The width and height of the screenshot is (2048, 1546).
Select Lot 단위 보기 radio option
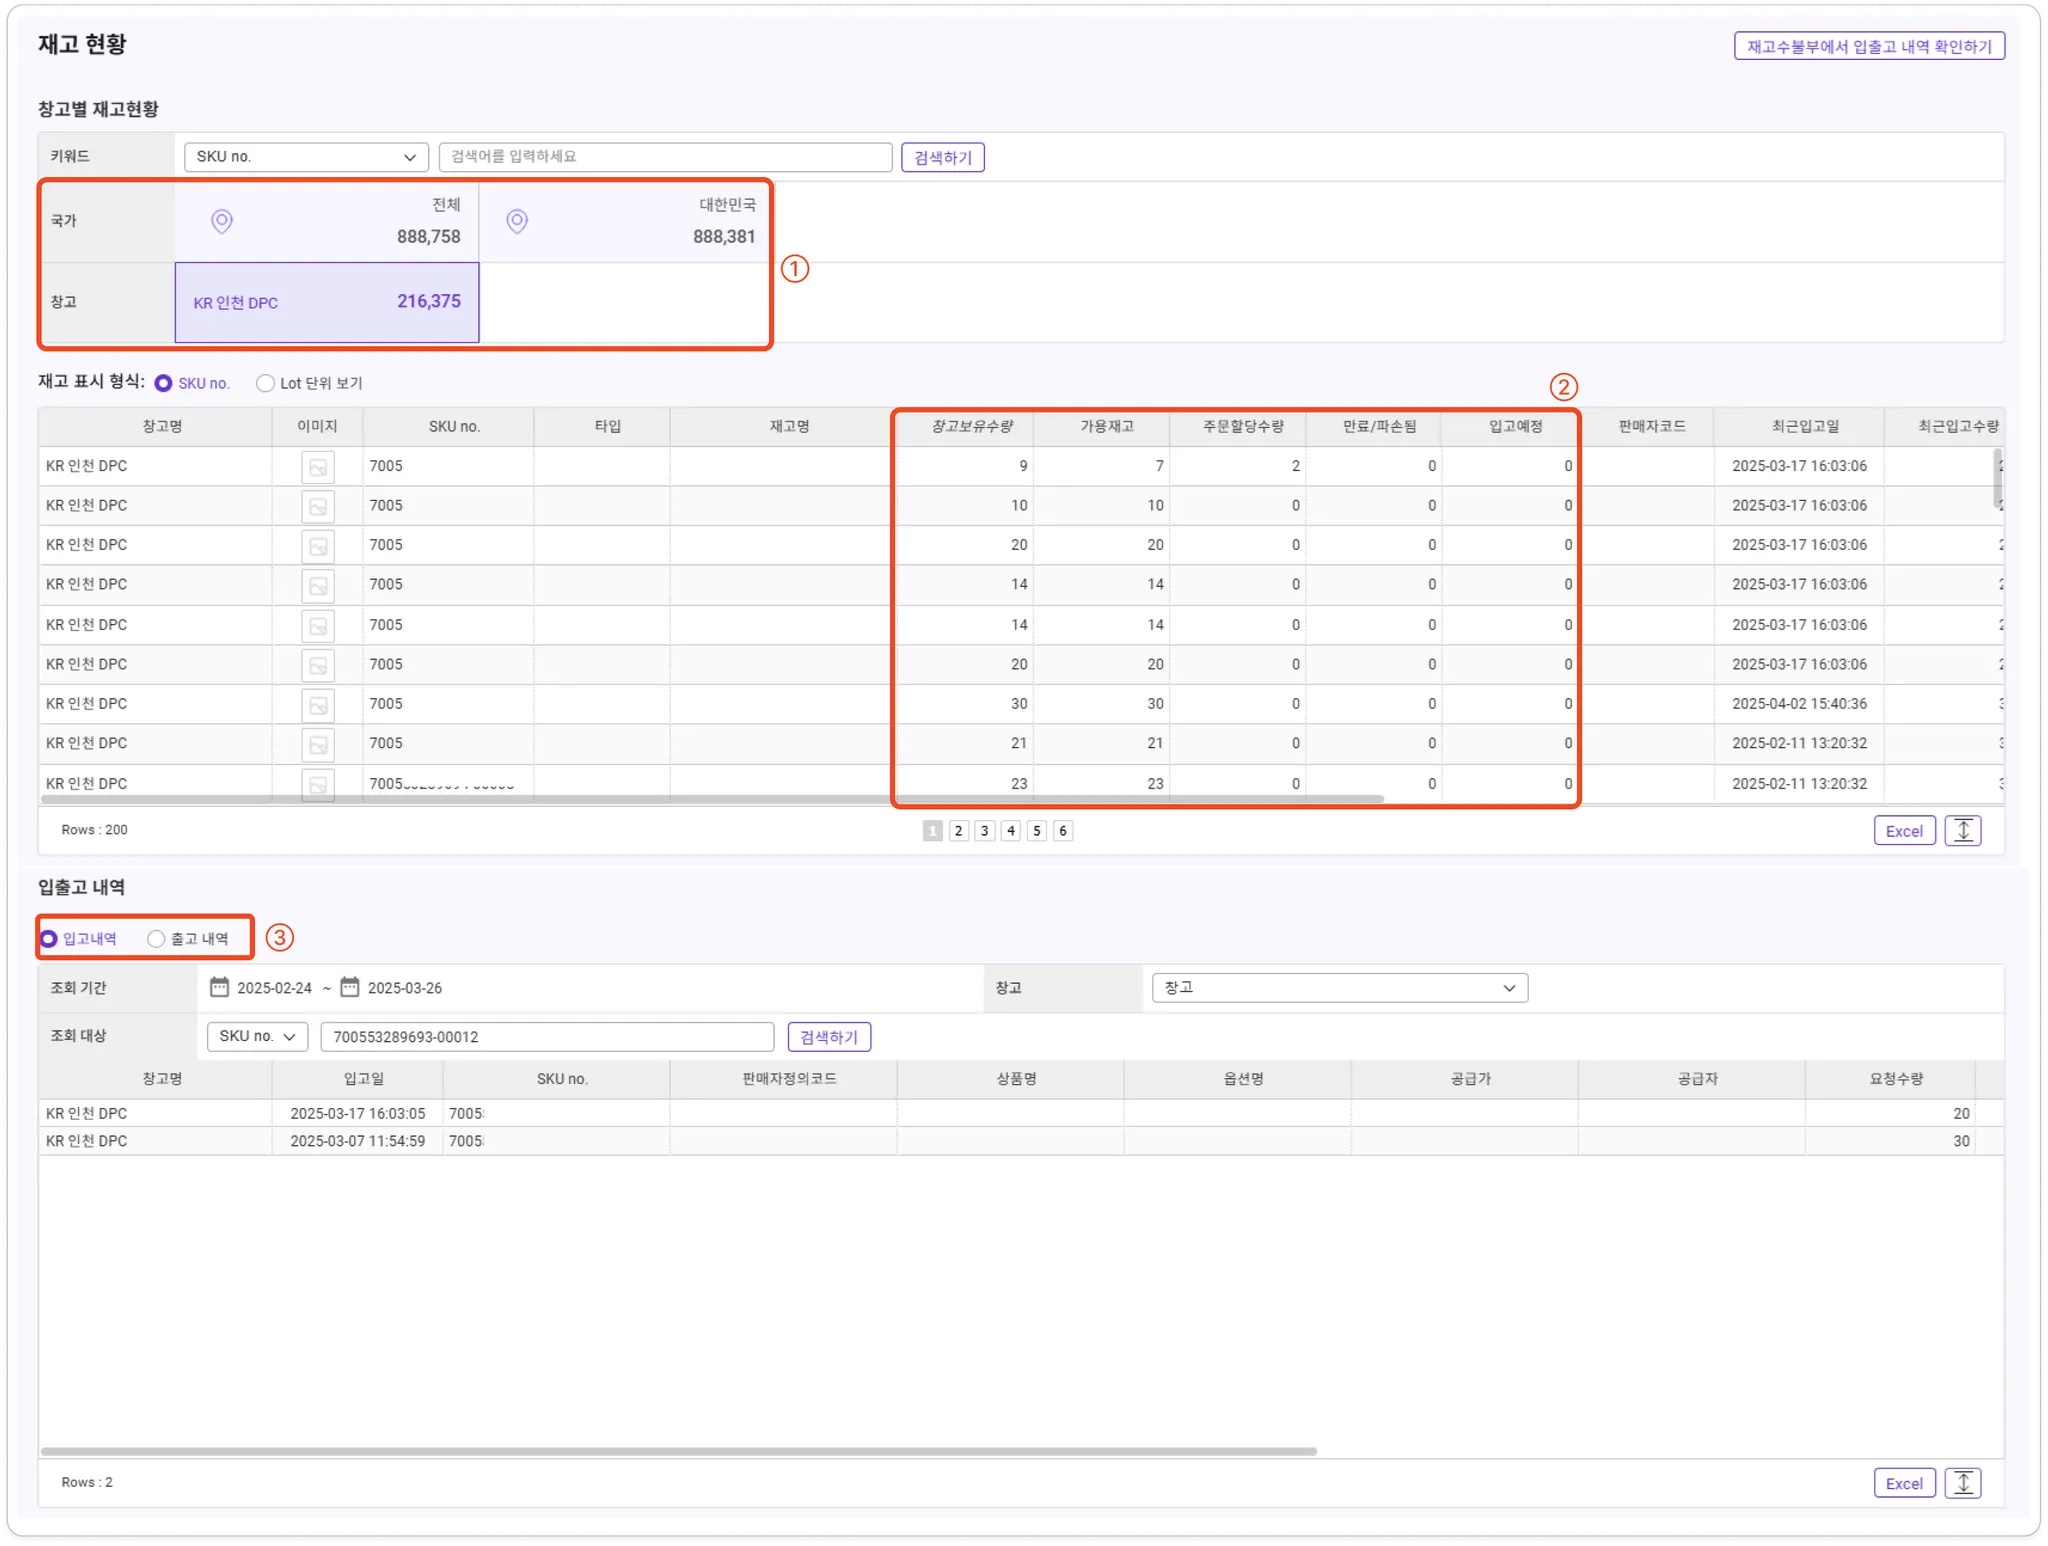[x=265, y=384]
